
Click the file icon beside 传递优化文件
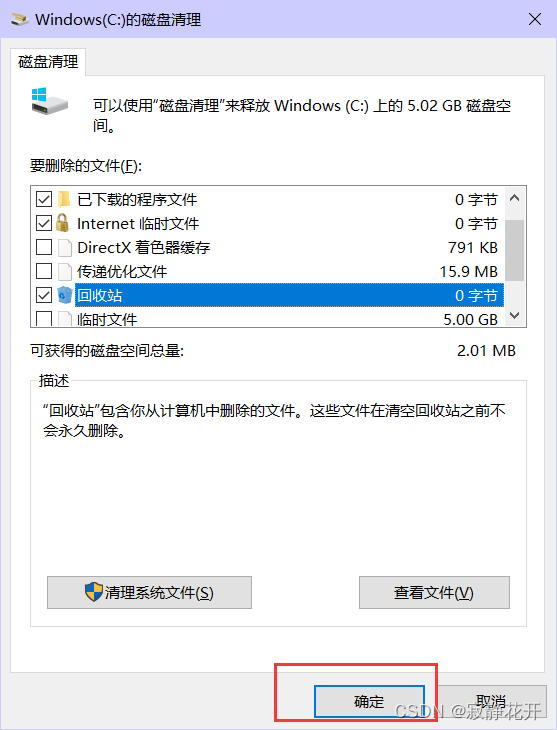(65, 271)
